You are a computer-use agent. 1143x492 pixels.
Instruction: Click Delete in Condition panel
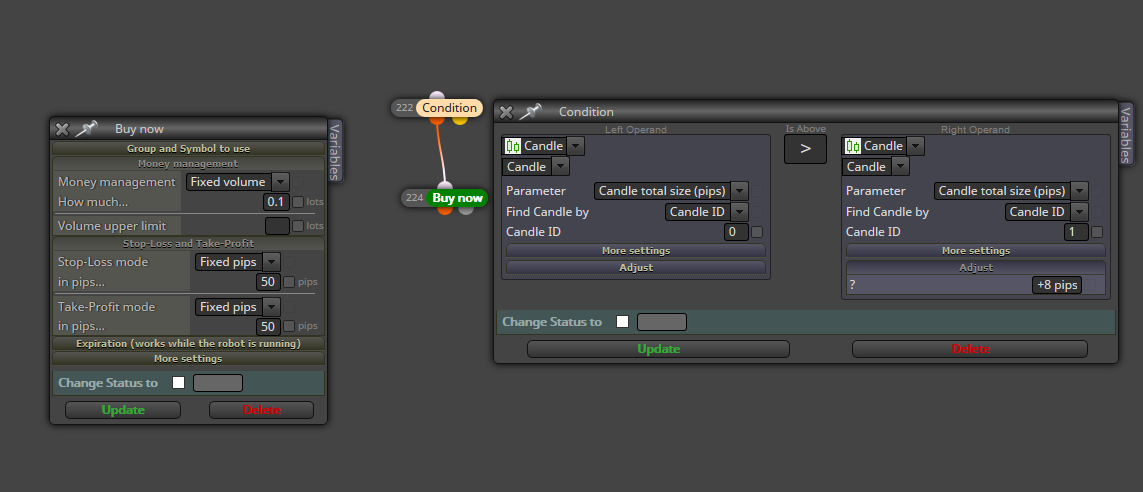click(x=970, y=349)
